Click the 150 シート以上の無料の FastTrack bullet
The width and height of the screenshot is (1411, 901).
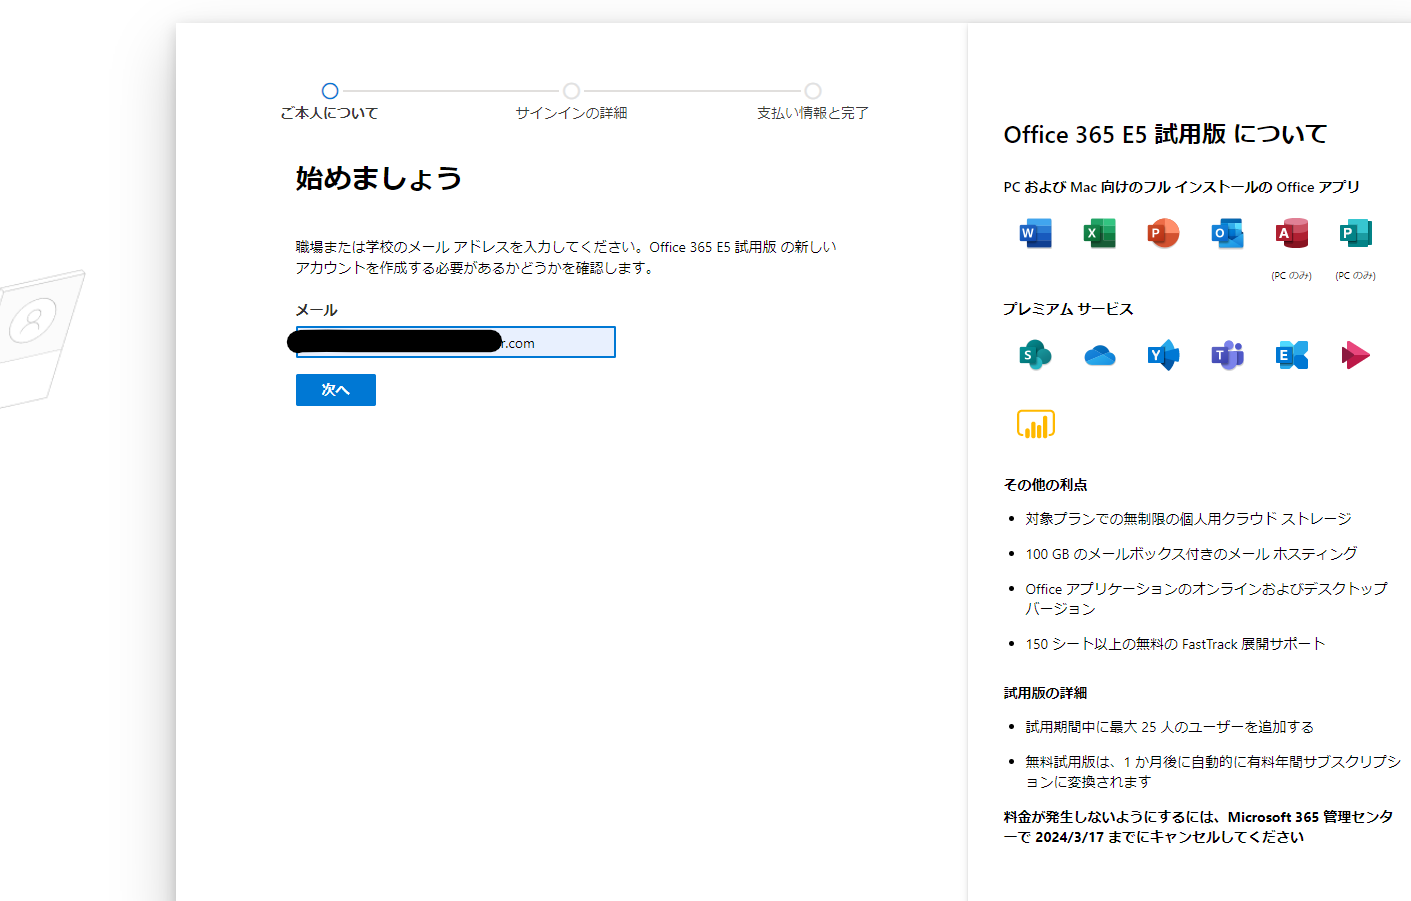click(x=1175, y=643)
